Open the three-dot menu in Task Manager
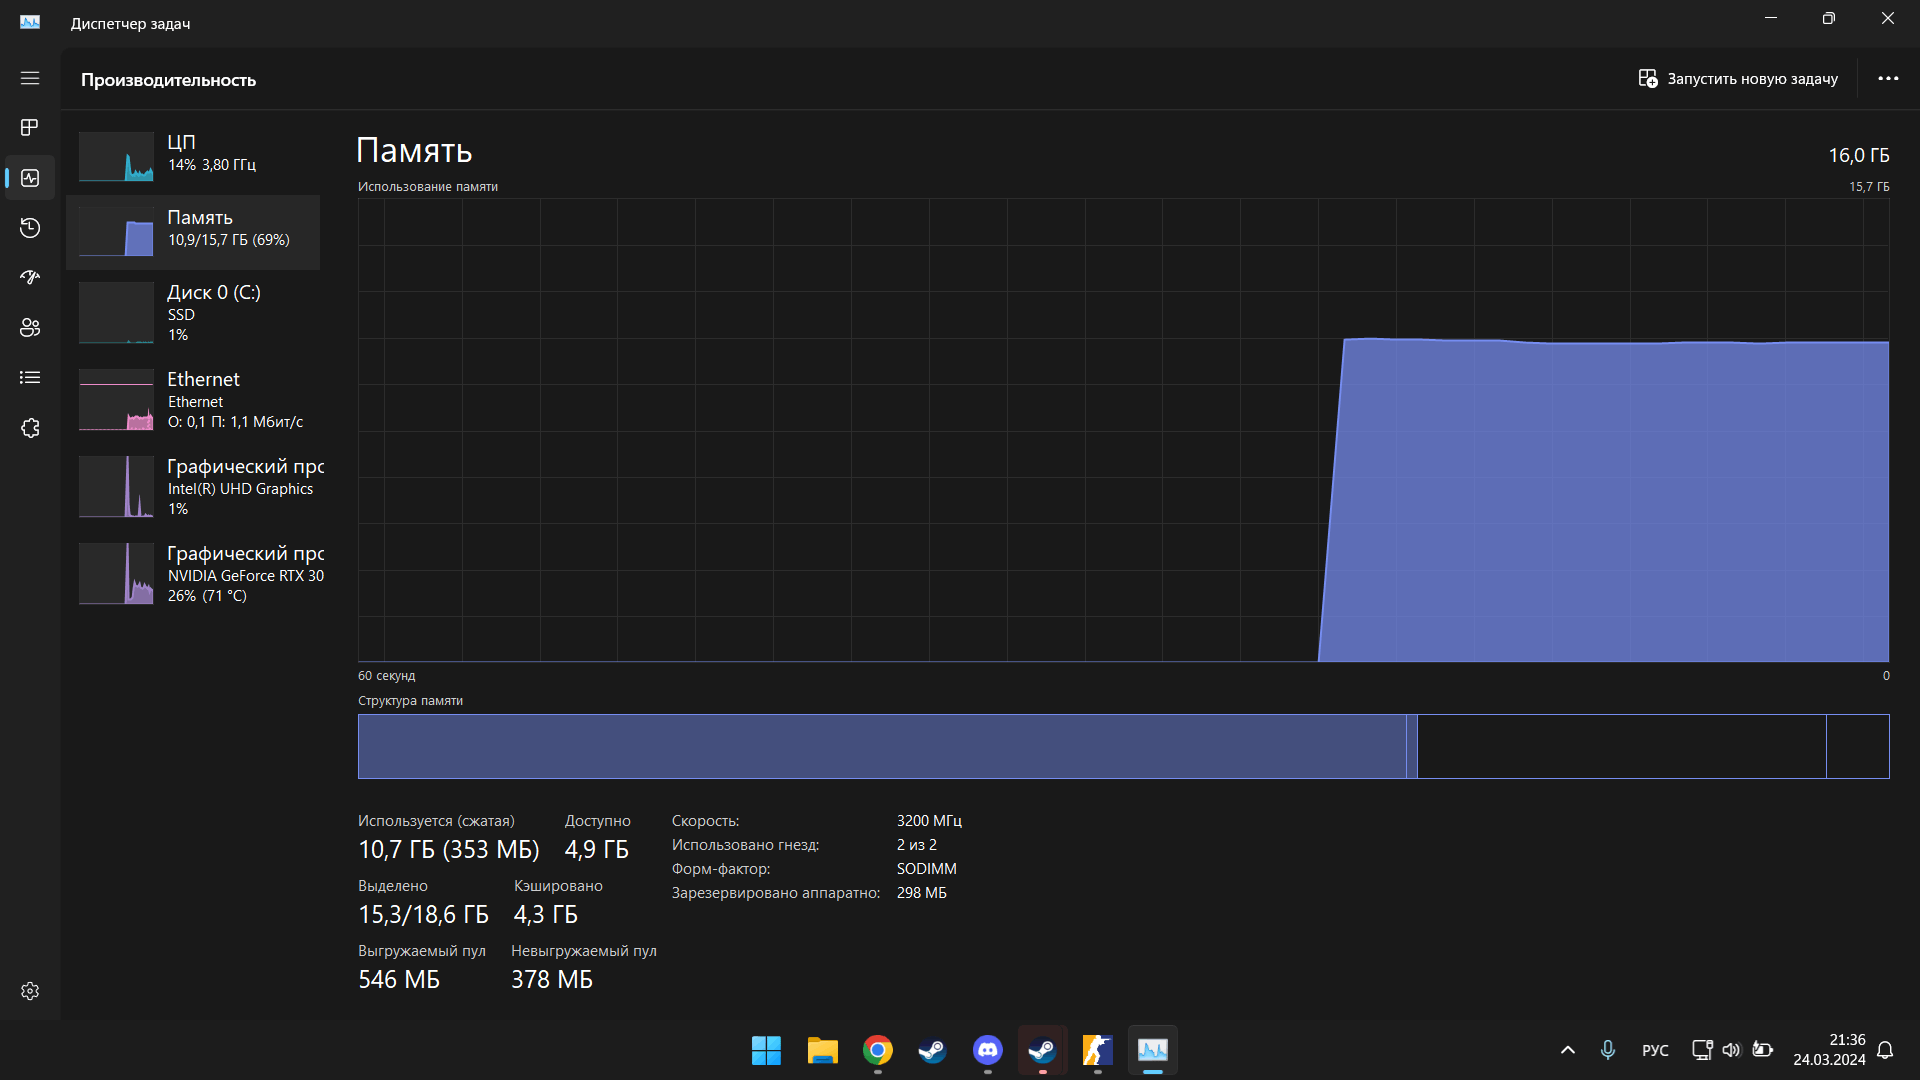This screenshot has width=1920, height=1080. (1888, 79)
